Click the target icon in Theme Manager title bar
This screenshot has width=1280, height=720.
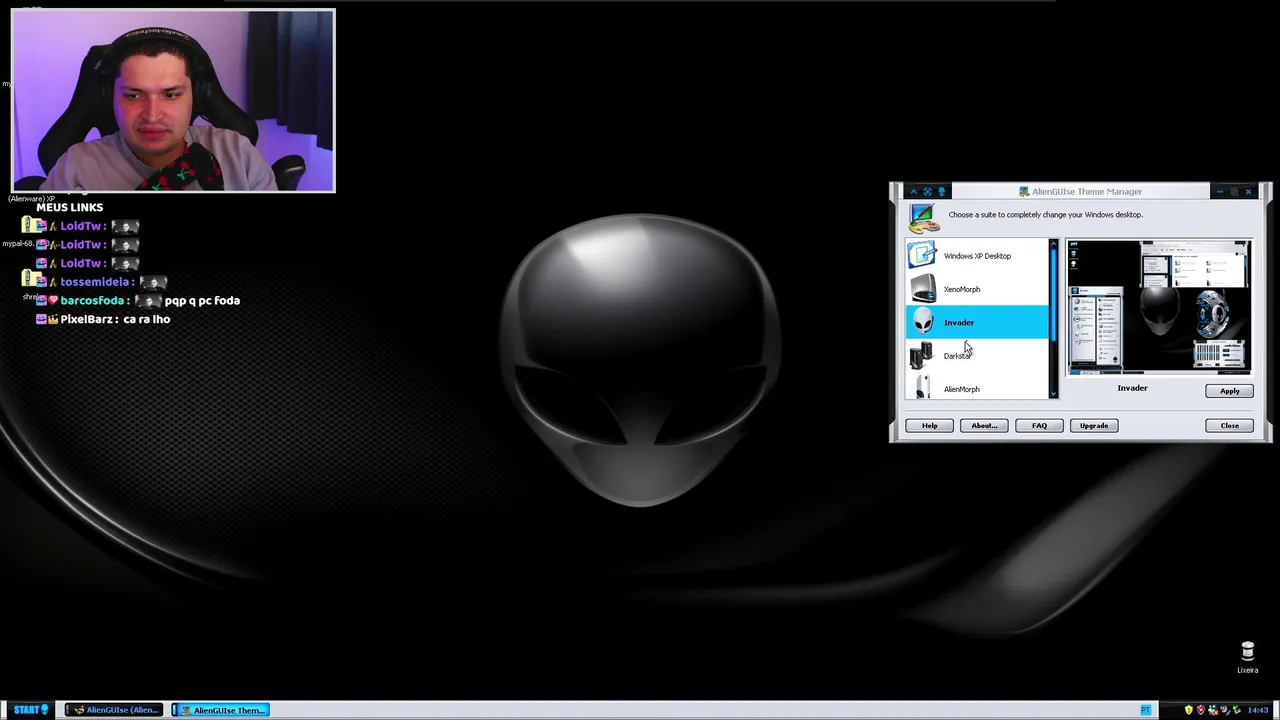[927, 192]
